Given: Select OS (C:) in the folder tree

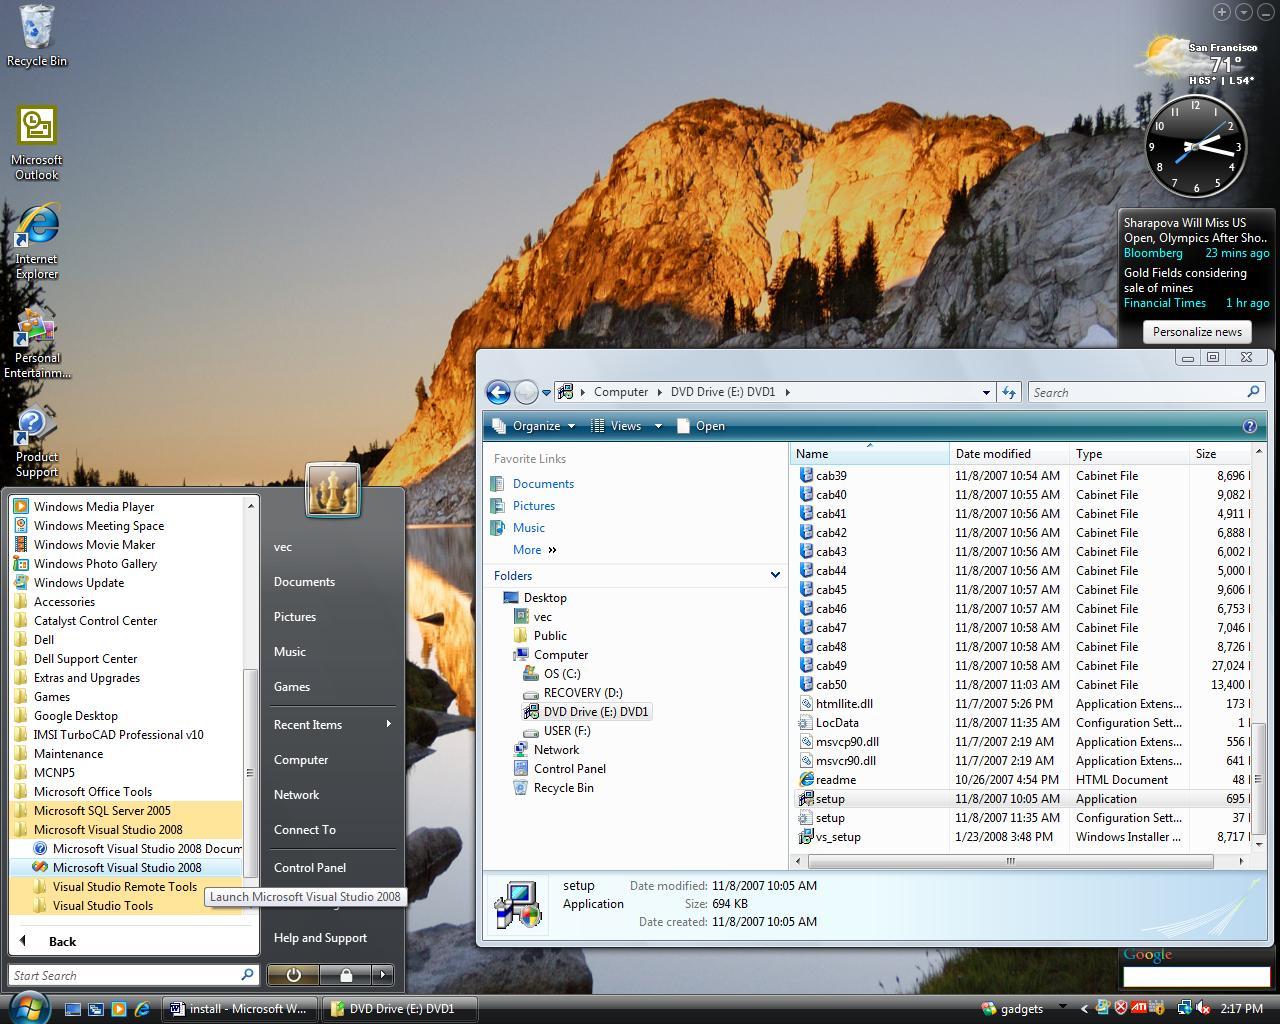Looking at the screenshot, I should (561, 673).
